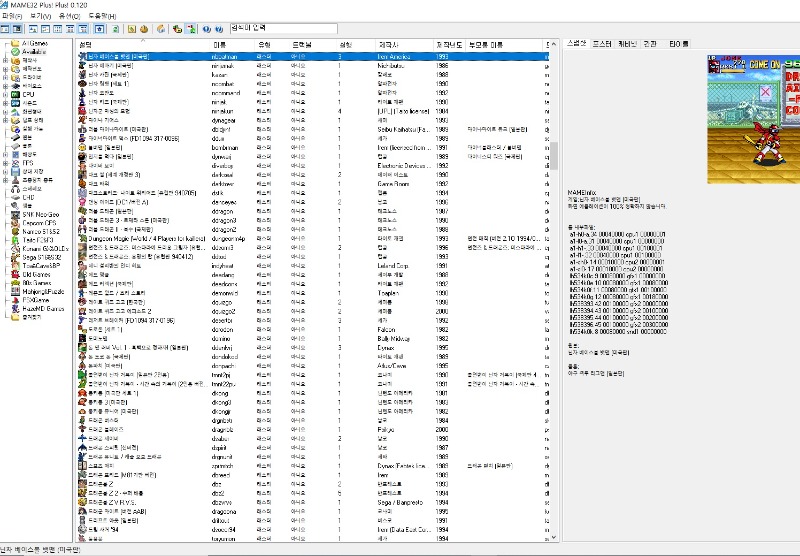Expand the CPU tree node
The height and width of the screenshot is (556, 800).
pos(6,94)
